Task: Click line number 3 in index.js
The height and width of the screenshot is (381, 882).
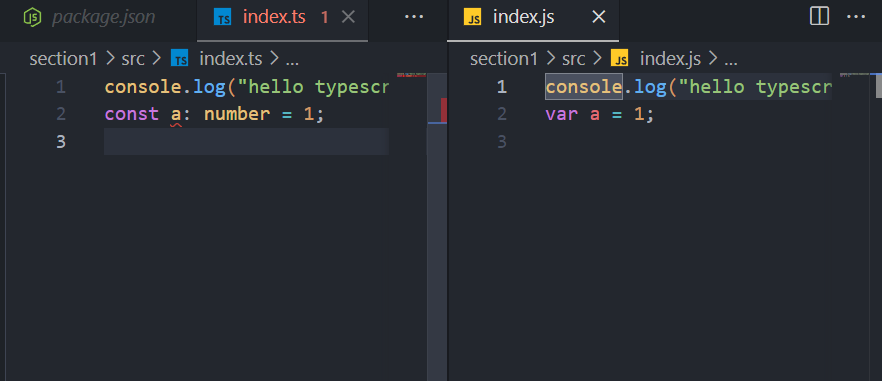Action: coord(502,142)
